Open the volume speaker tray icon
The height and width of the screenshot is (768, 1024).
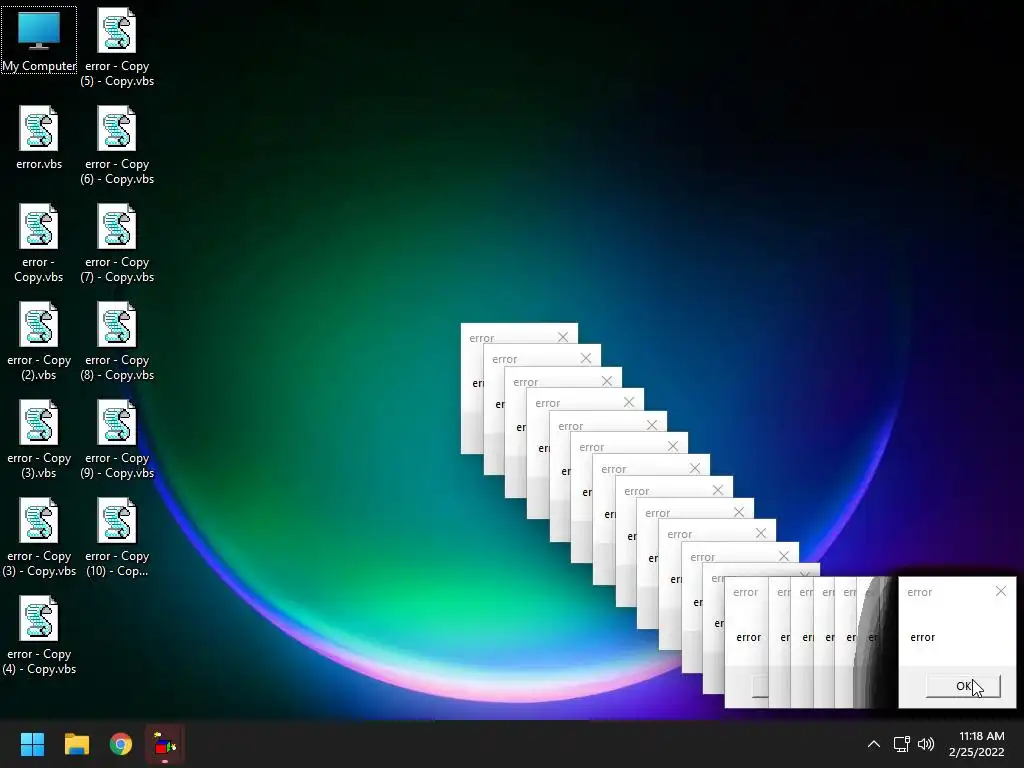pyautogui.click(x=926, y=744)
